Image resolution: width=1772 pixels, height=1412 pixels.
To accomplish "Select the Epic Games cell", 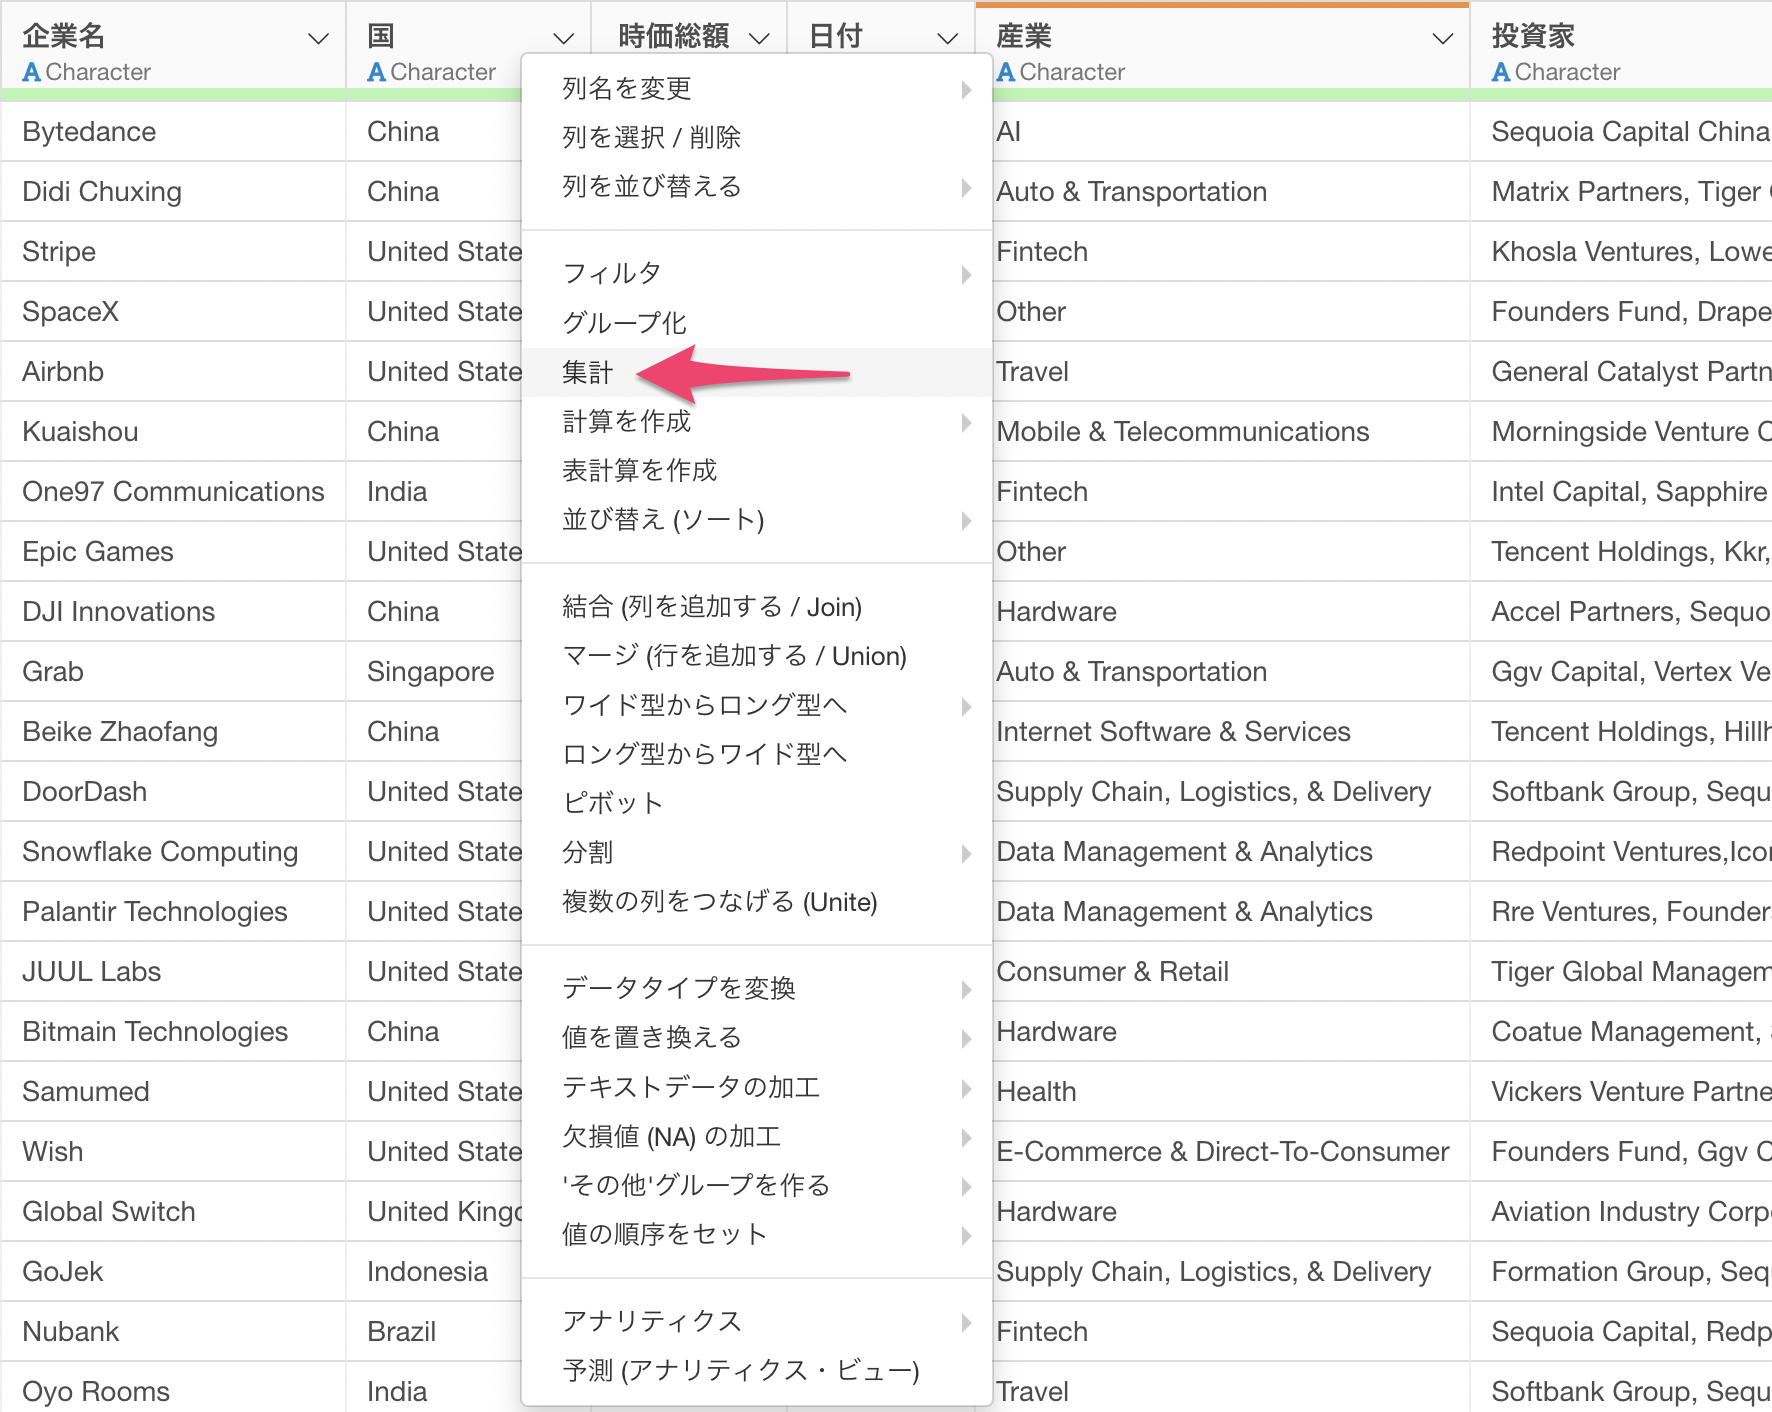I will 173,552.
